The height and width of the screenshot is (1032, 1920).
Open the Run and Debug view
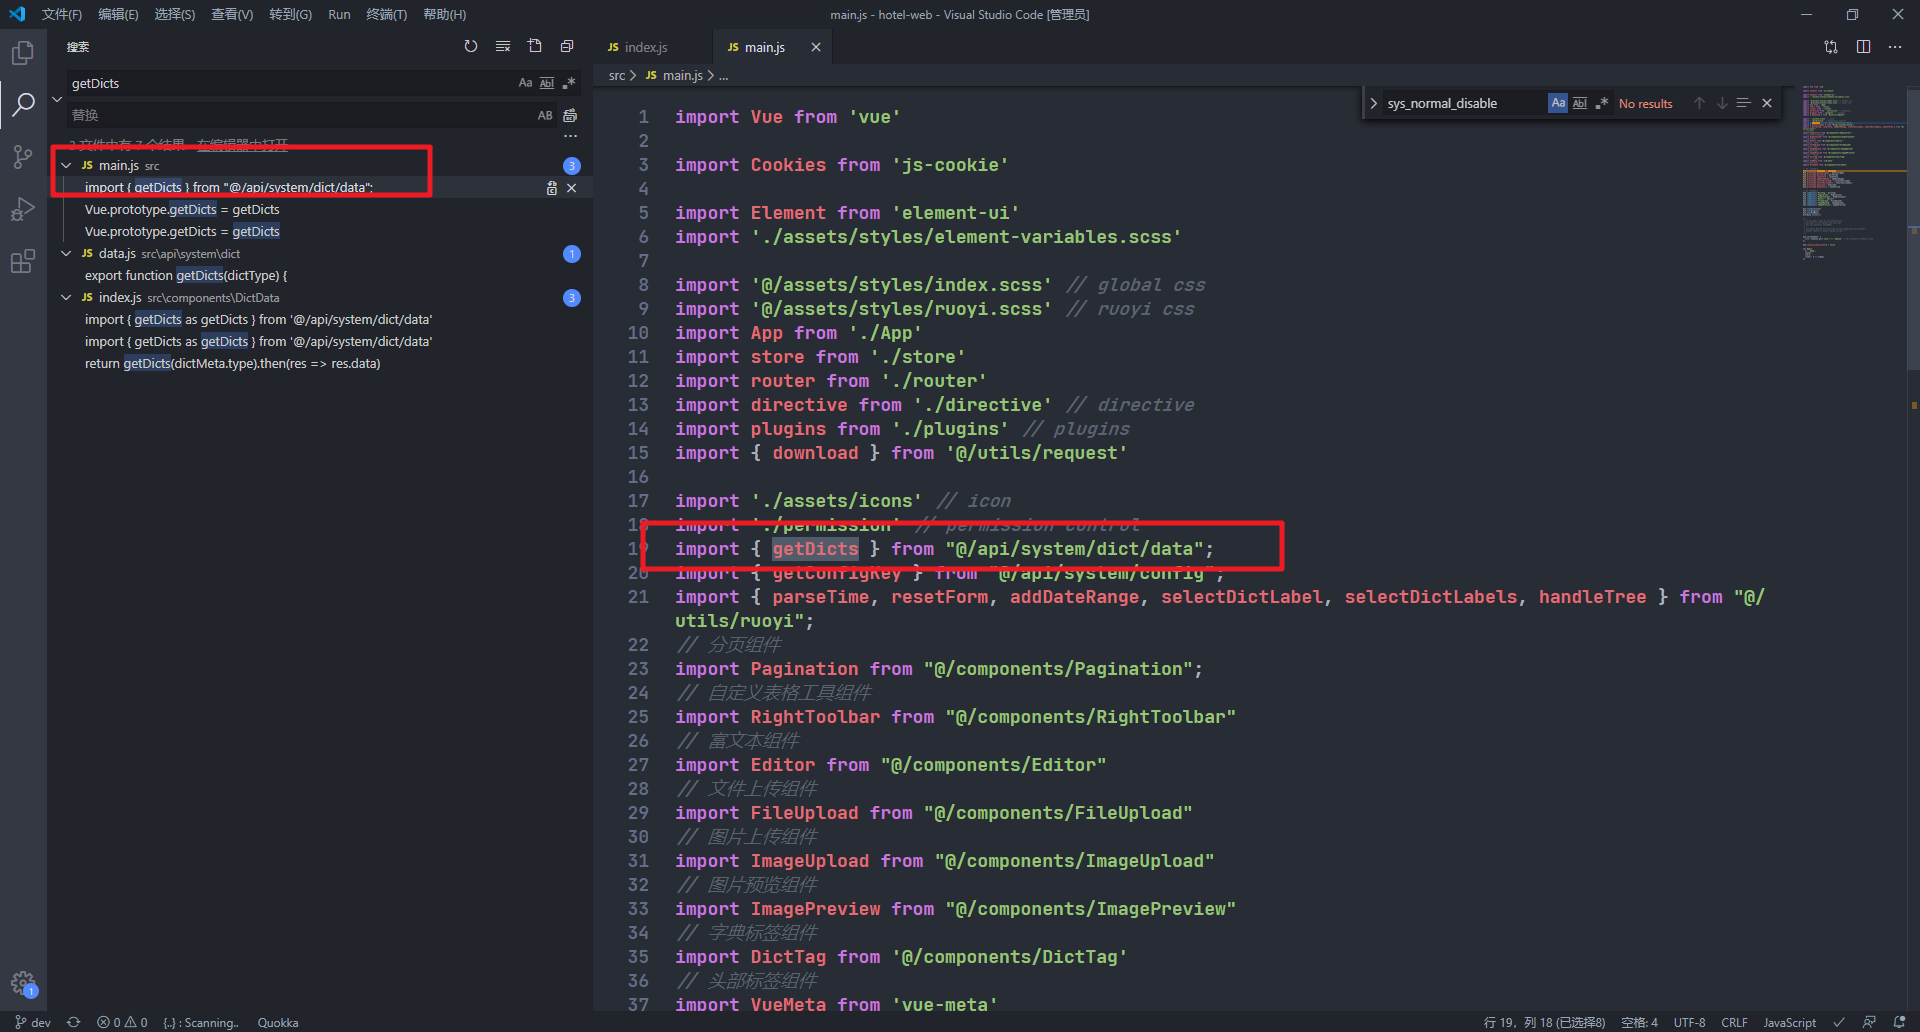pos(22,209)
